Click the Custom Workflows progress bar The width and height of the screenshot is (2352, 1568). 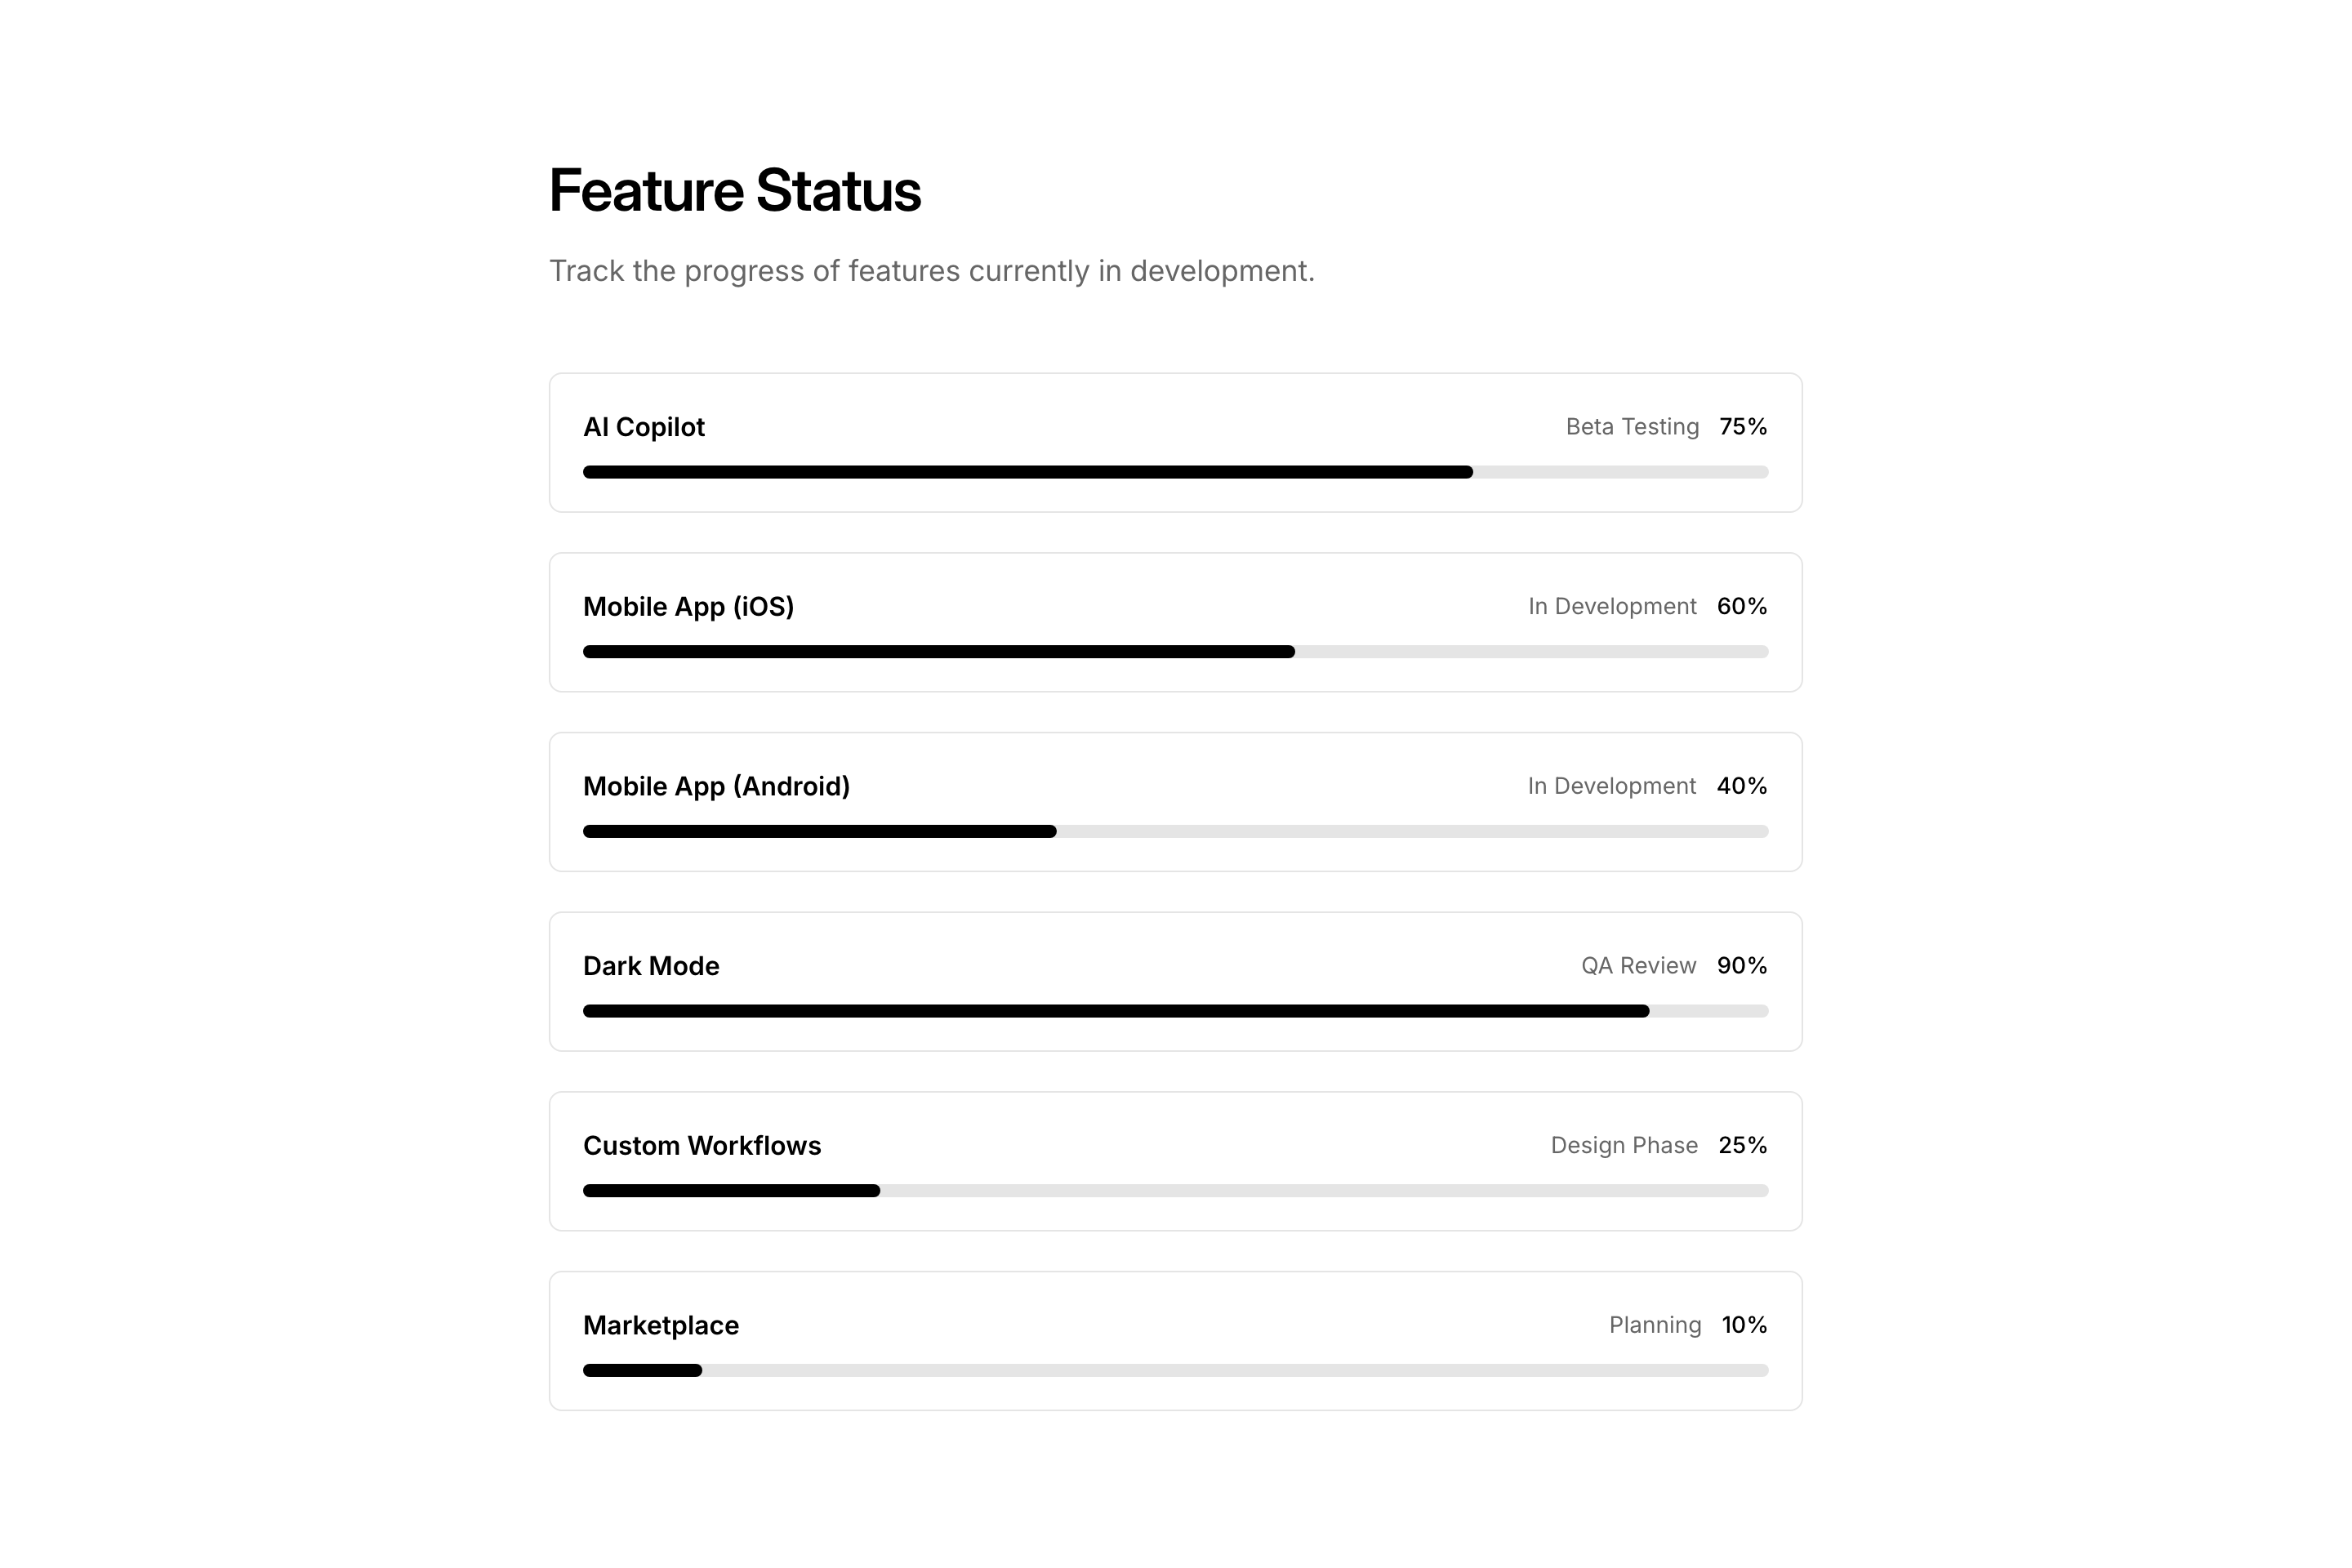tap(1175, 1191)
